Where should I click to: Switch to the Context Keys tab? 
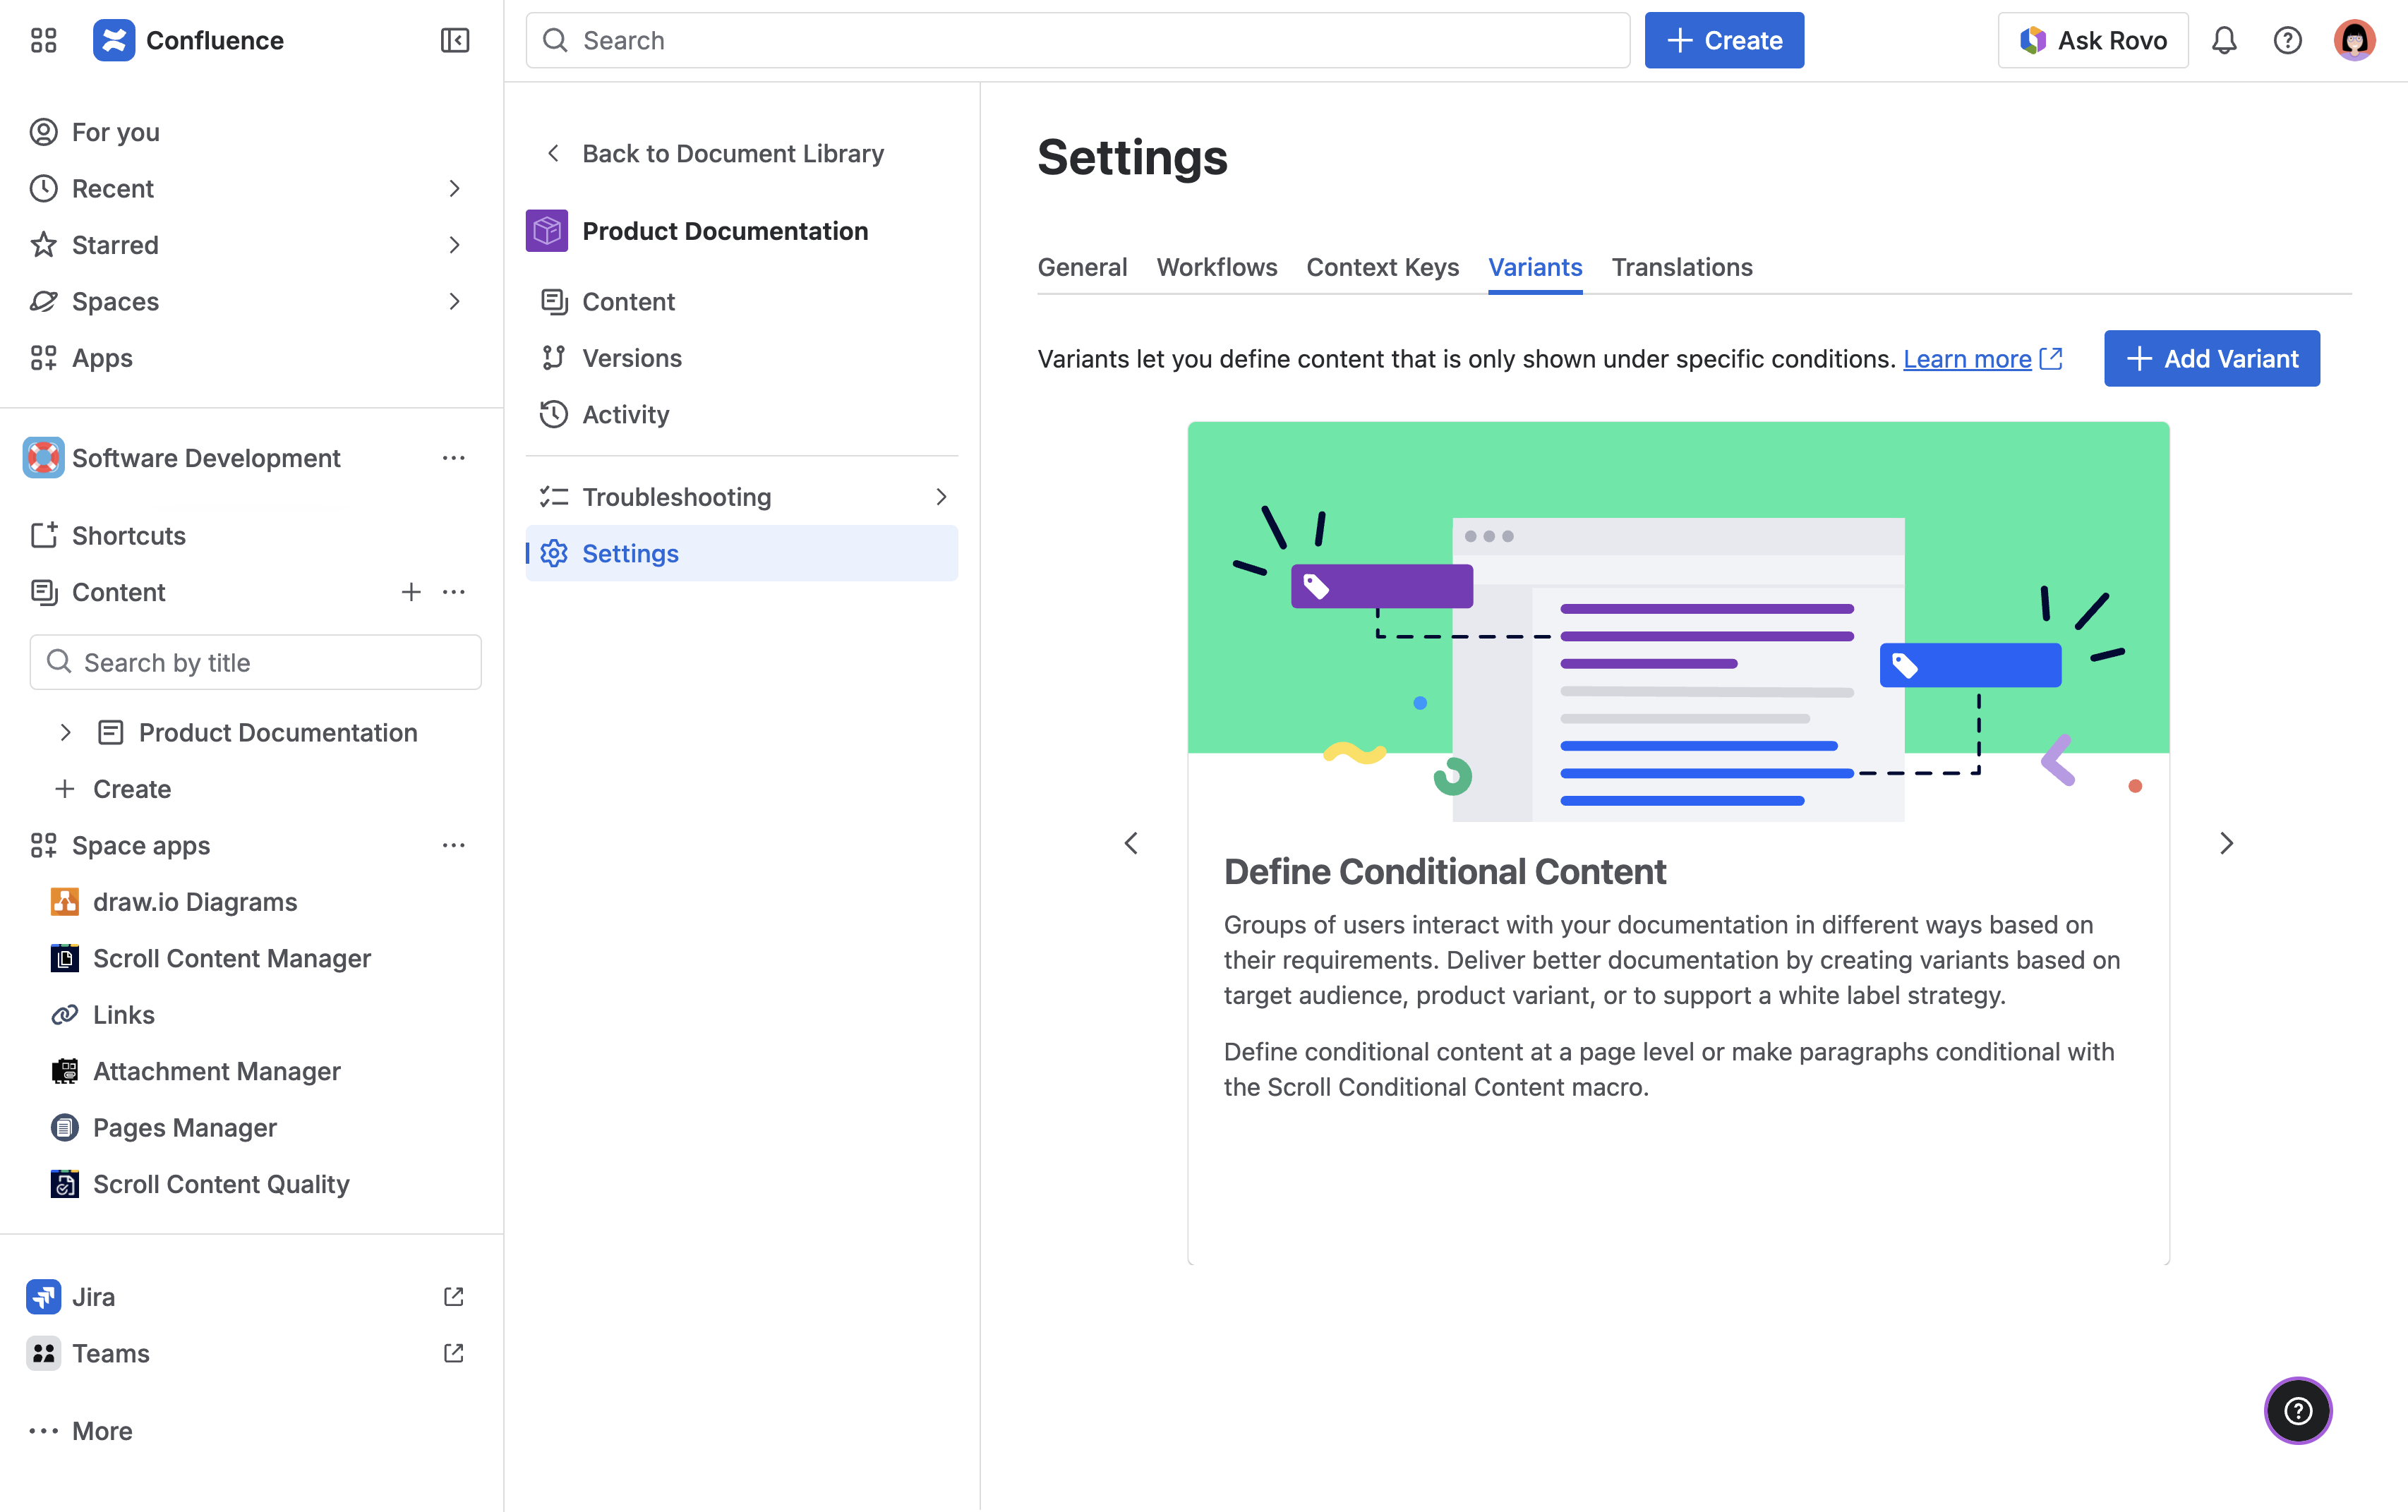[1382, 267]
